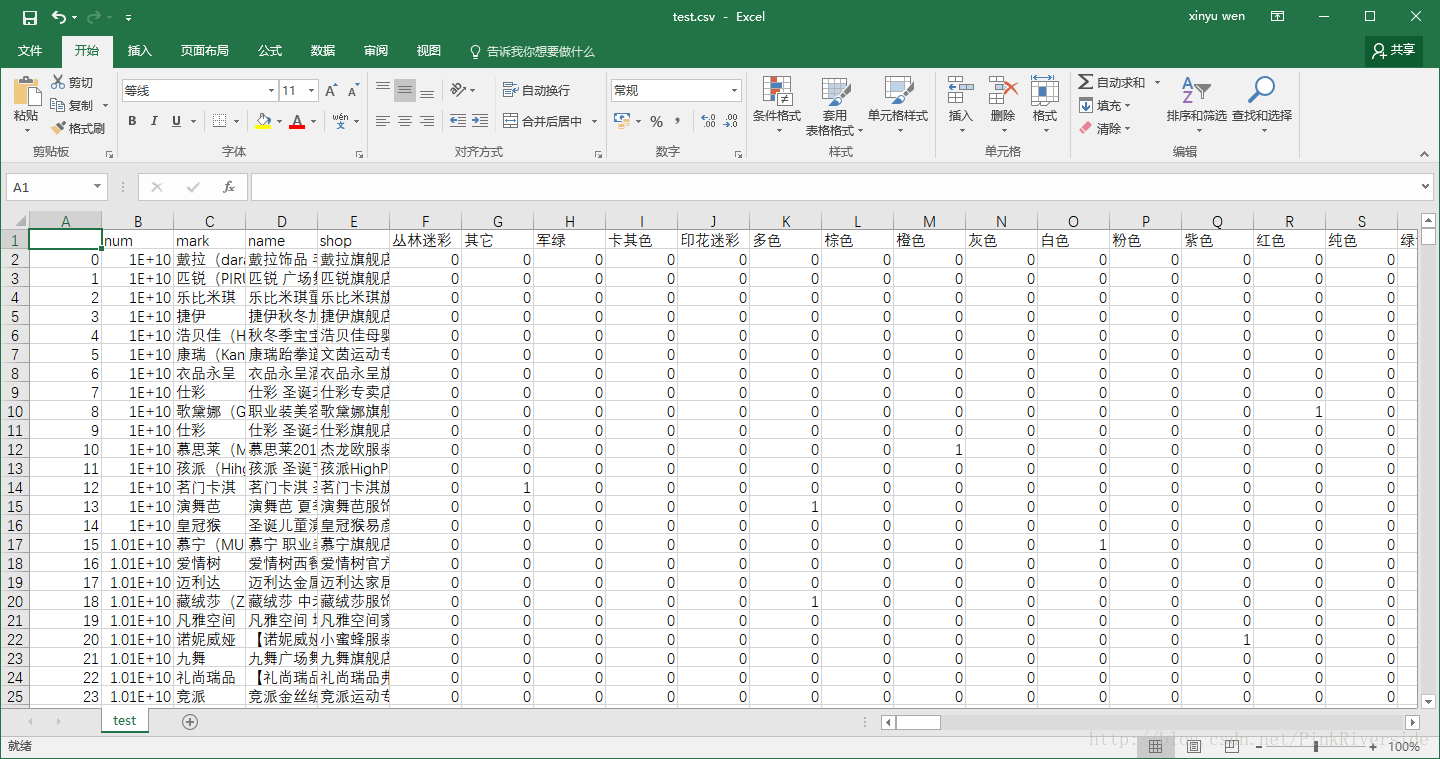Screen dimensions: 1440x759
Task: Toggle Wrap Text (自动换行)
Action: coord(537,90)
